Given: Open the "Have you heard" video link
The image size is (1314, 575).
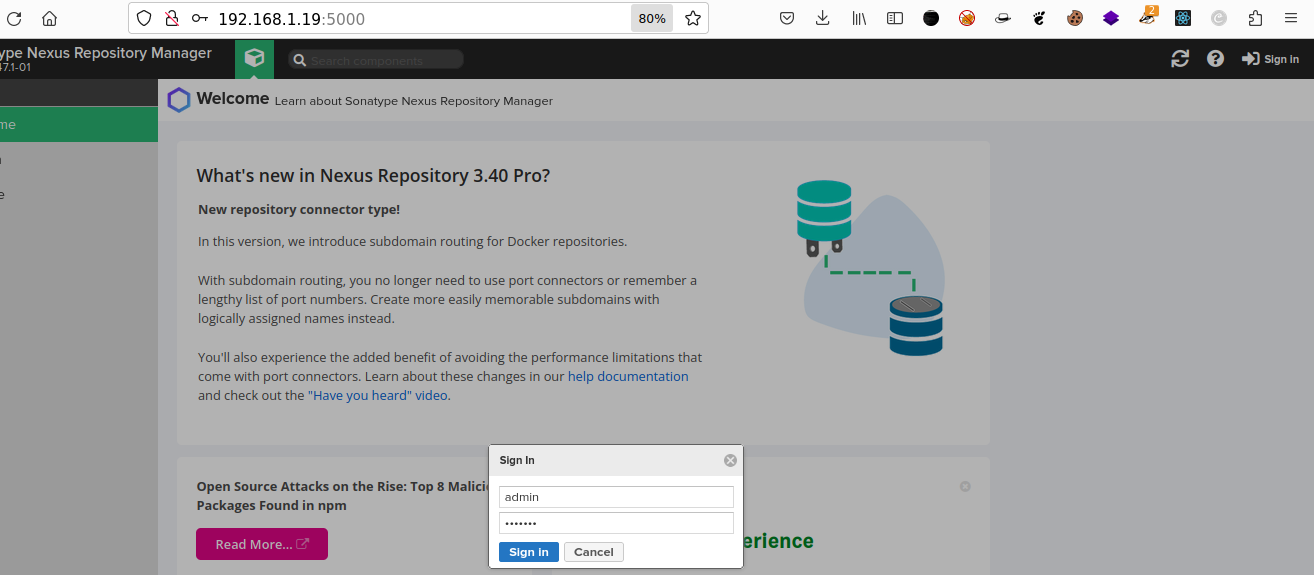Looking at the screenshot, I should tap(378, 396).
